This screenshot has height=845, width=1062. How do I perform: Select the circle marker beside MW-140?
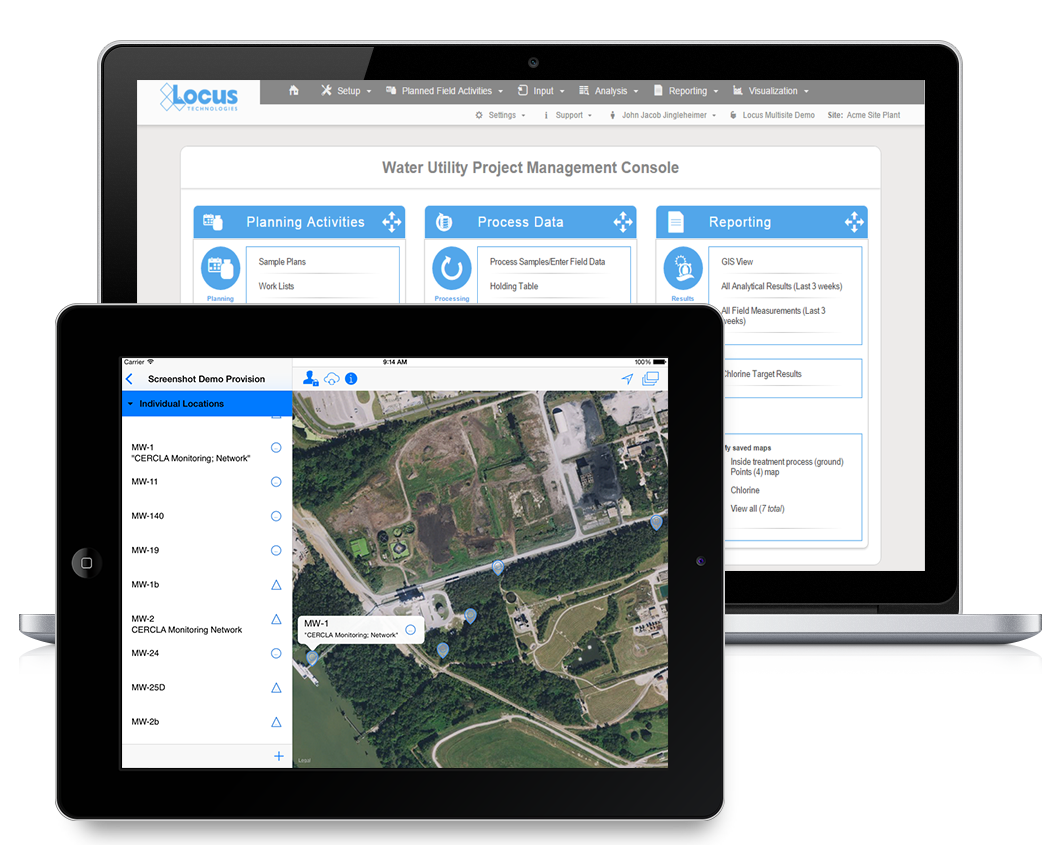pyautogui.click(x=276, y=516)
